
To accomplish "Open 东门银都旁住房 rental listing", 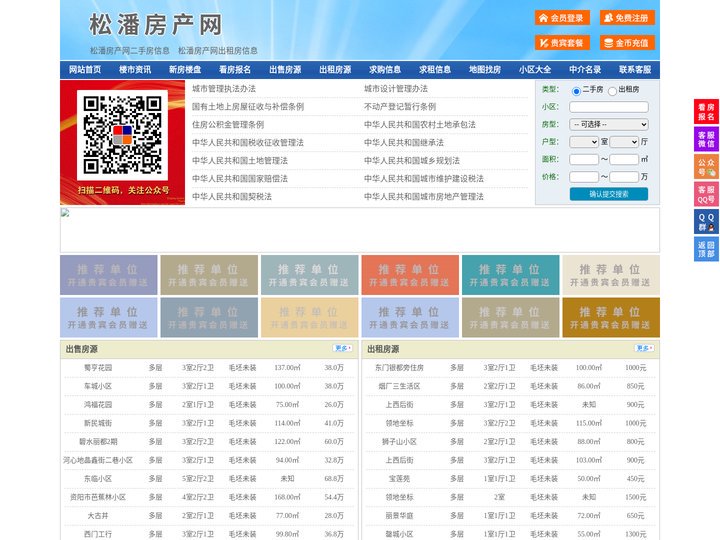I will [399, 368].
